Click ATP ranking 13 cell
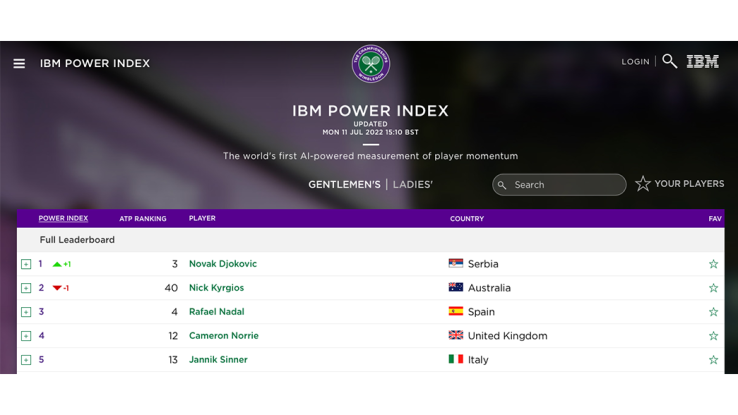This screenshot has height=415, width=738. 173,359
